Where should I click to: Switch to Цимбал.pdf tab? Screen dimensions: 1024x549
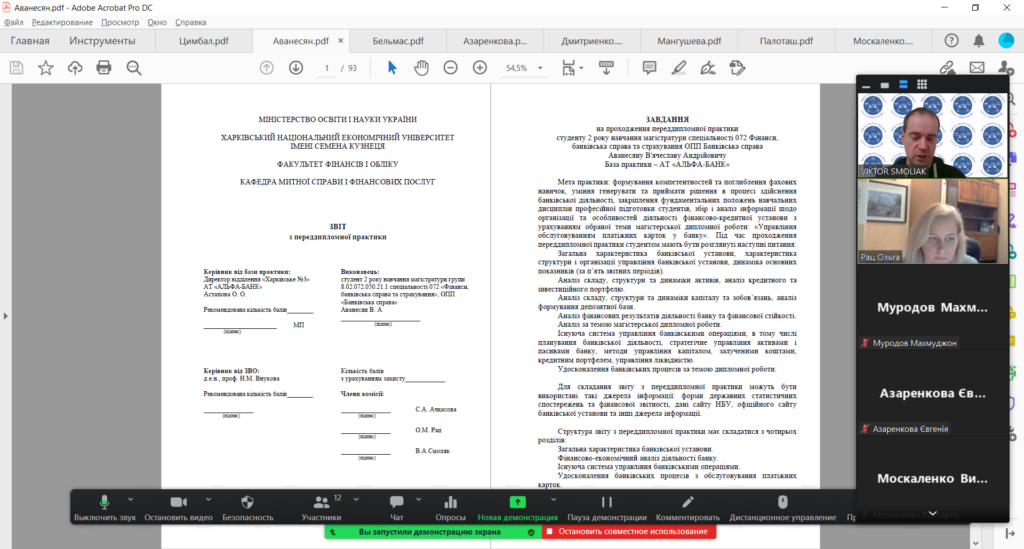[x=204, y=40]
